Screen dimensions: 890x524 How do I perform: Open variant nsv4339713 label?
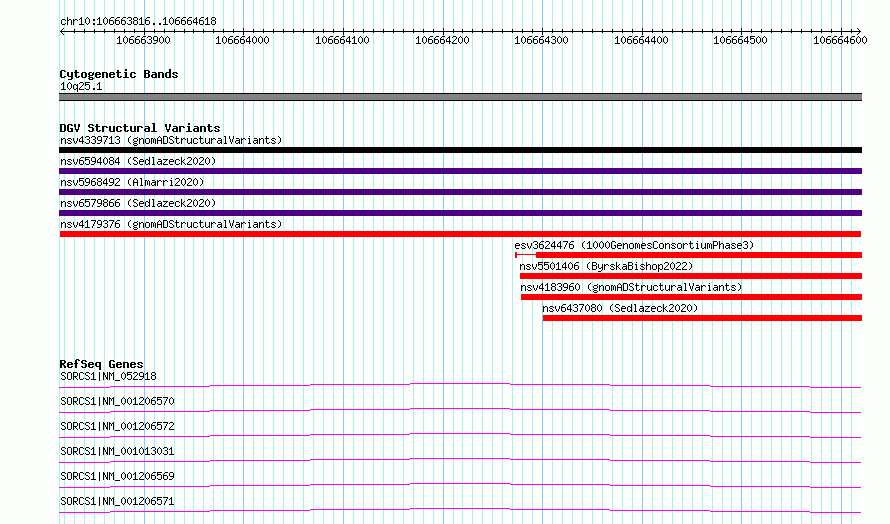(x=171, y=140)
